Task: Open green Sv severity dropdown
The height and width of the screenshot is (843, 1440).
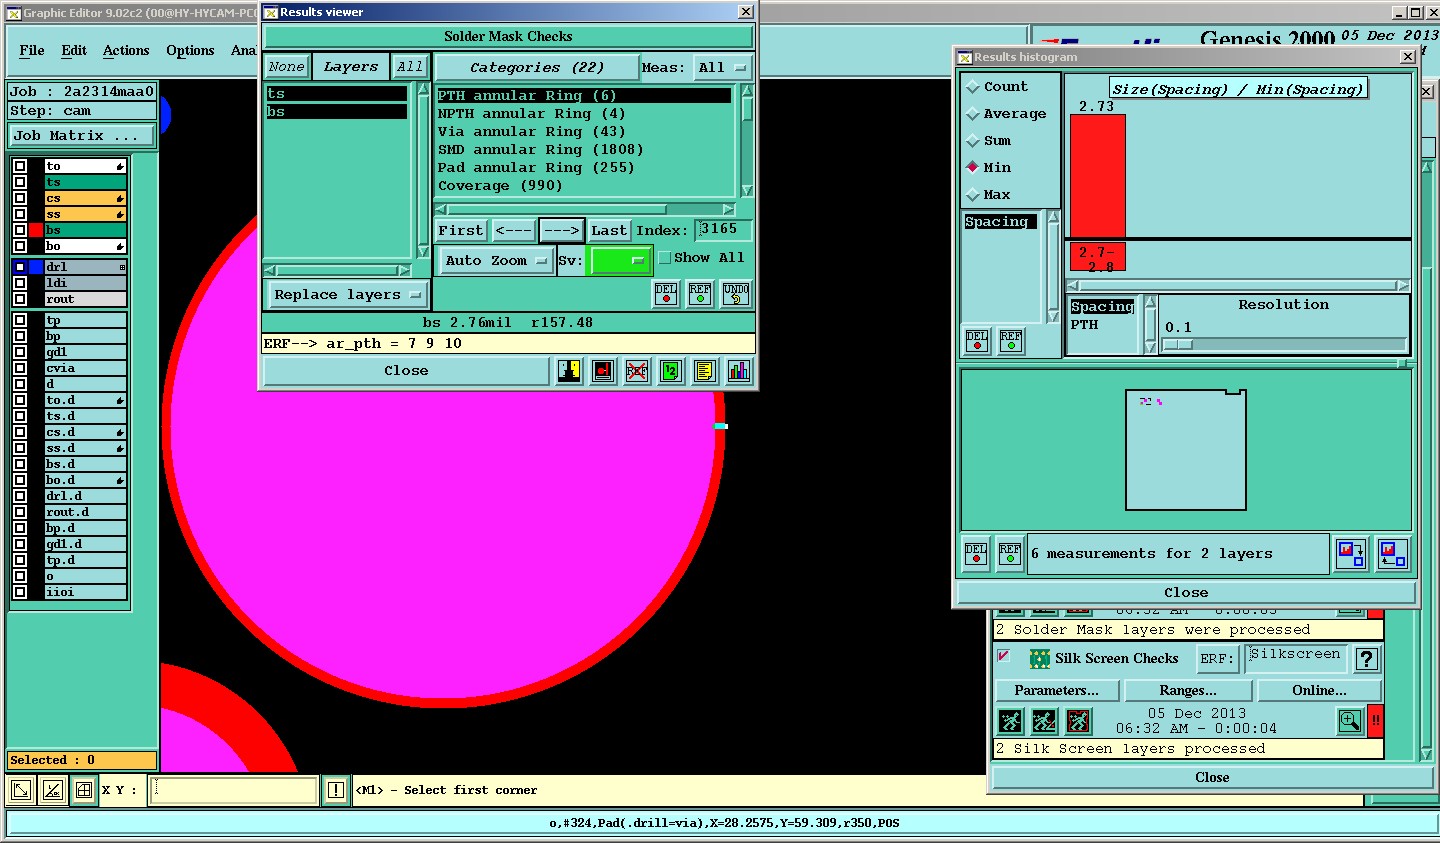Action: click(620, 261)
